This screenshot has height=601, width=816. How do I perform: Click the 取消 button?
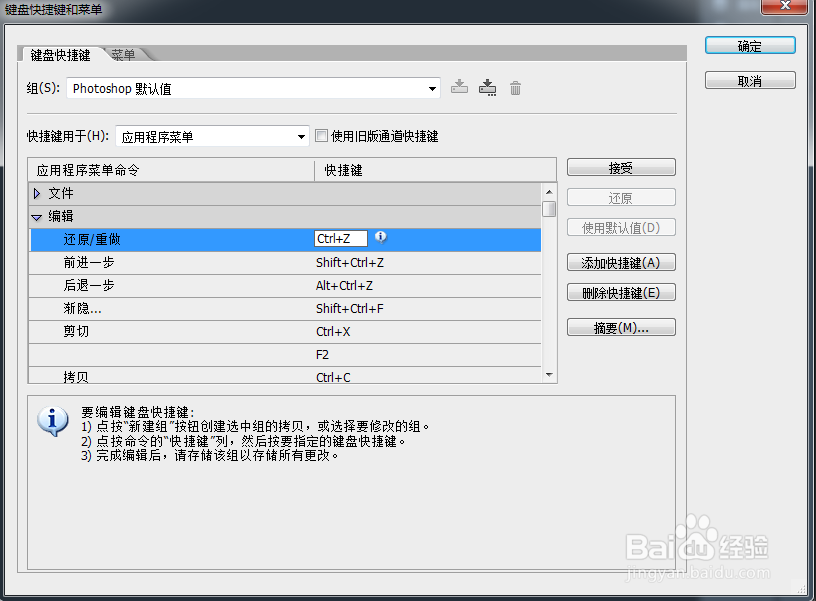click(x=750, y=81)
